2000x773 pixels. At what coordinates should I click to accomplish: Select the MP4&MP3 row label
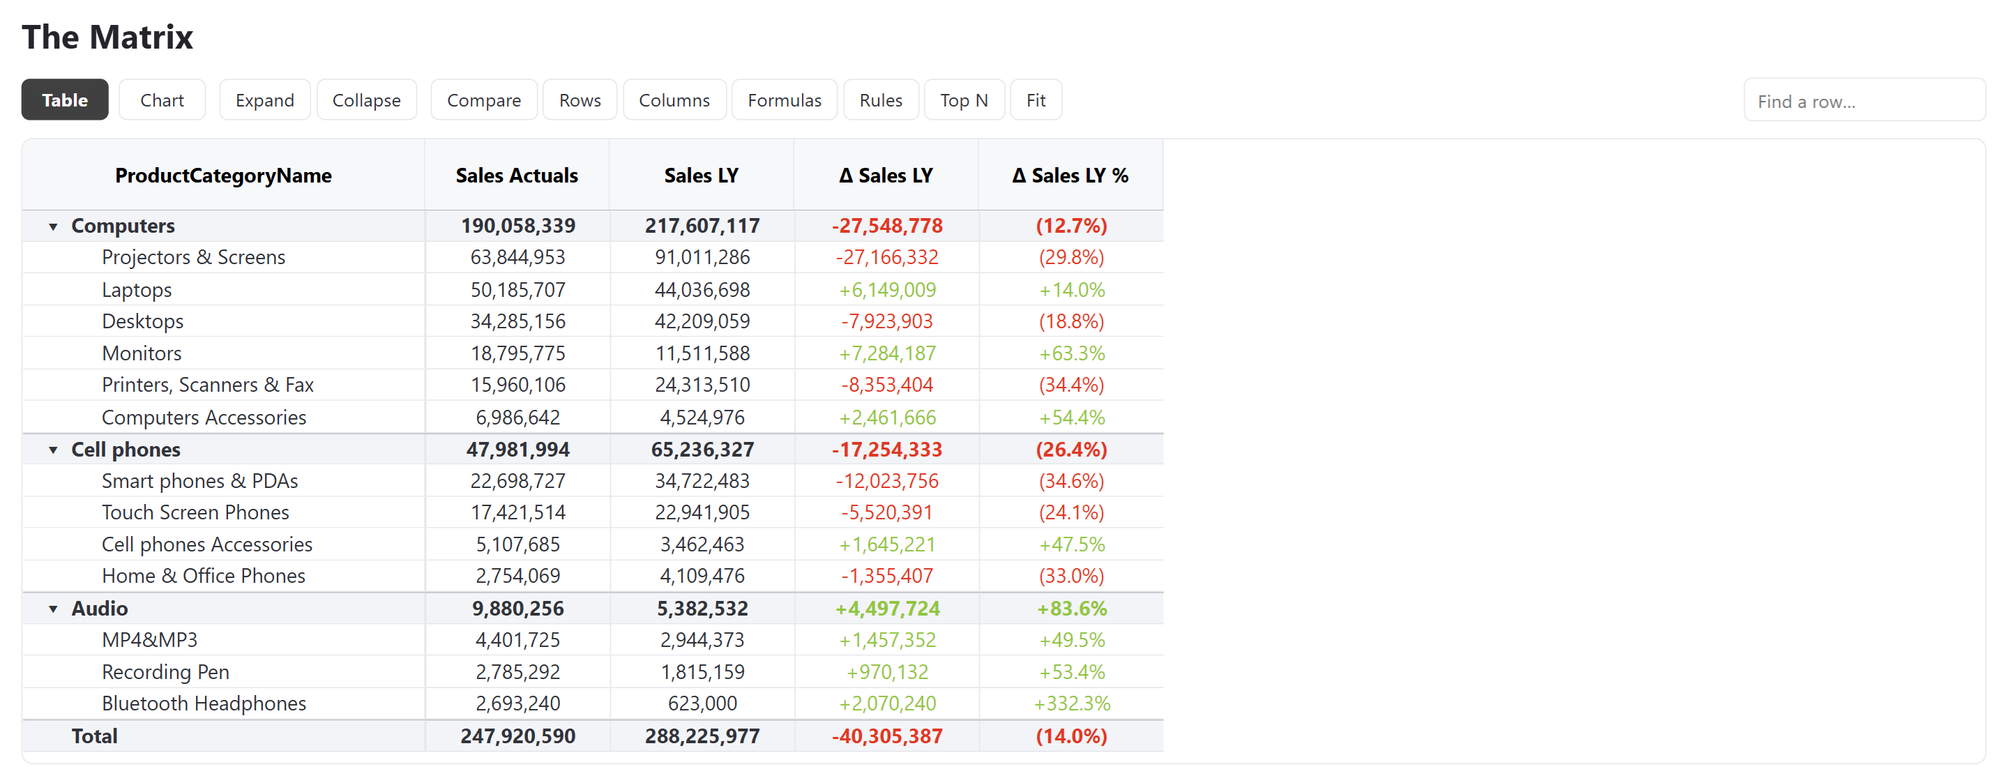coord(150,640)
